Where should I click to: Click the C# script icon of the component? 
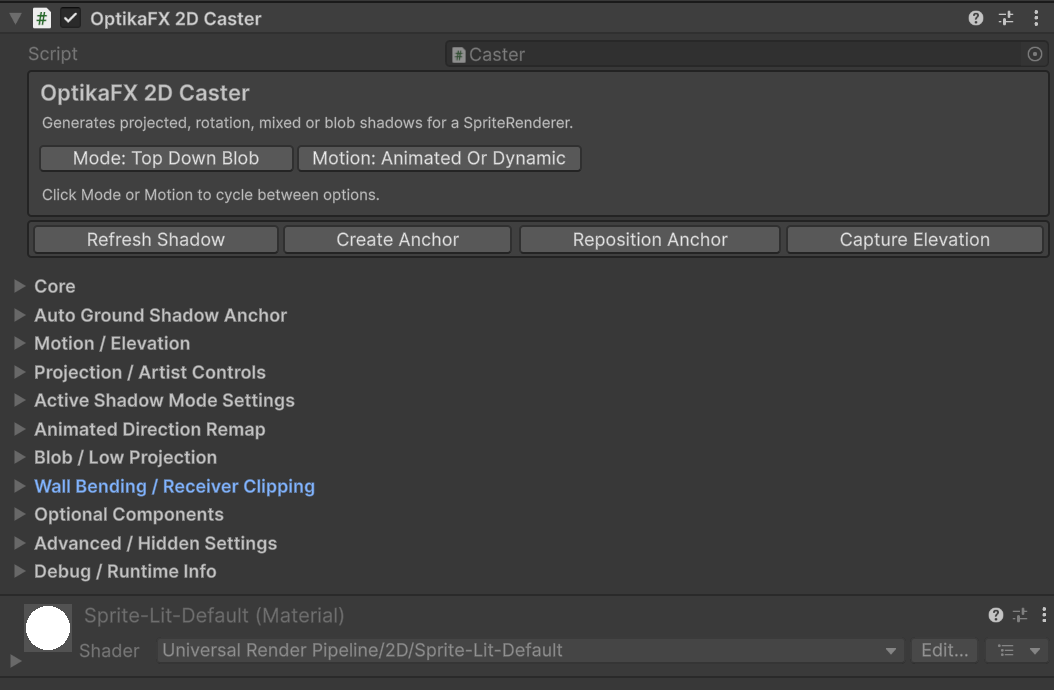pyautogui.click(x=42, y=18)
